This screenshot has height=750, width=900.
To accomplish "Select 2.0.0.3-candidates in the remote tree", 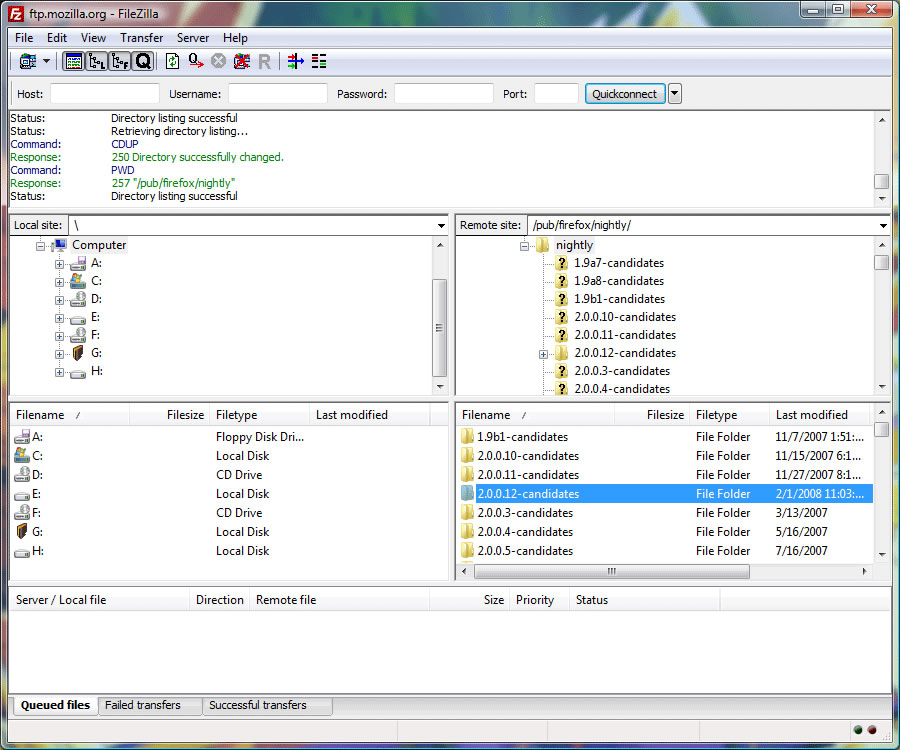I will [x=622, y=371].
